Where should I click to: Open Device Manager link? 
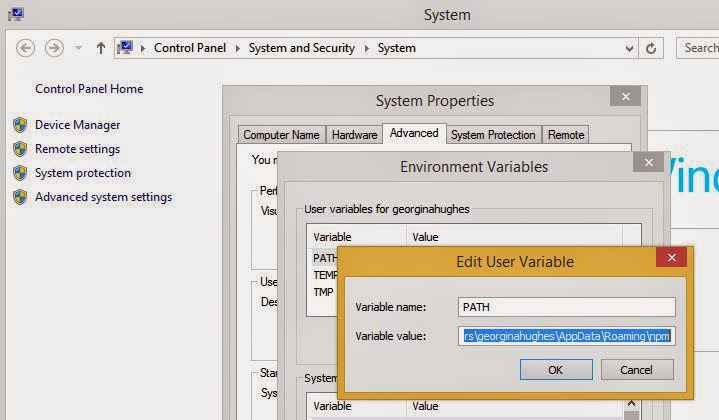[x=77, y=125]
